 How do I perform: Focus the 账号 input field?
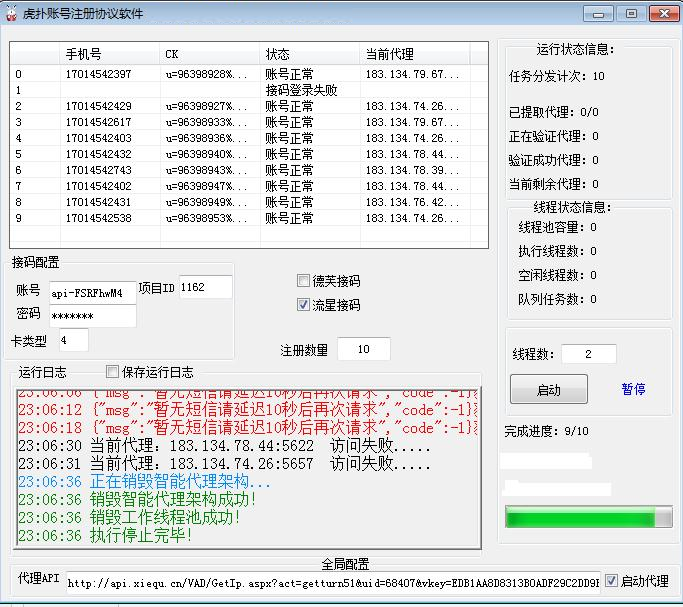tap(92, 291)
